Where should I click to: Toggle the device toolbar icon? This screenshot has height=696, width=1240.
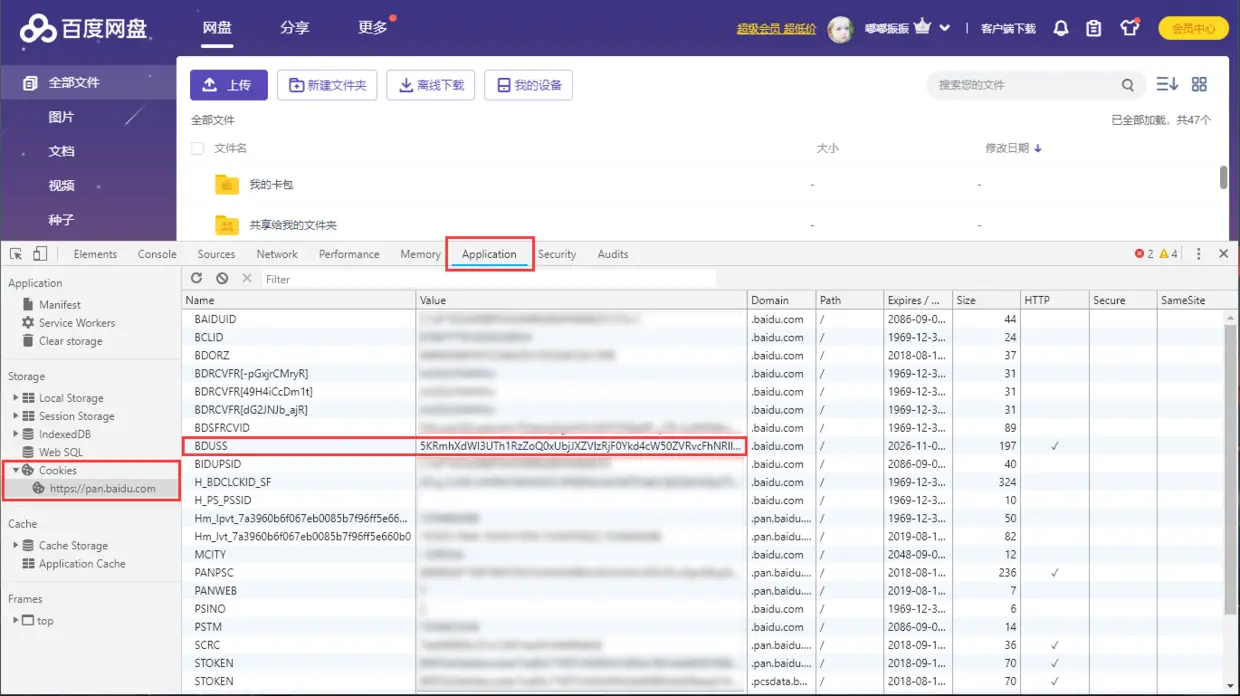click(x=40, y=254)
